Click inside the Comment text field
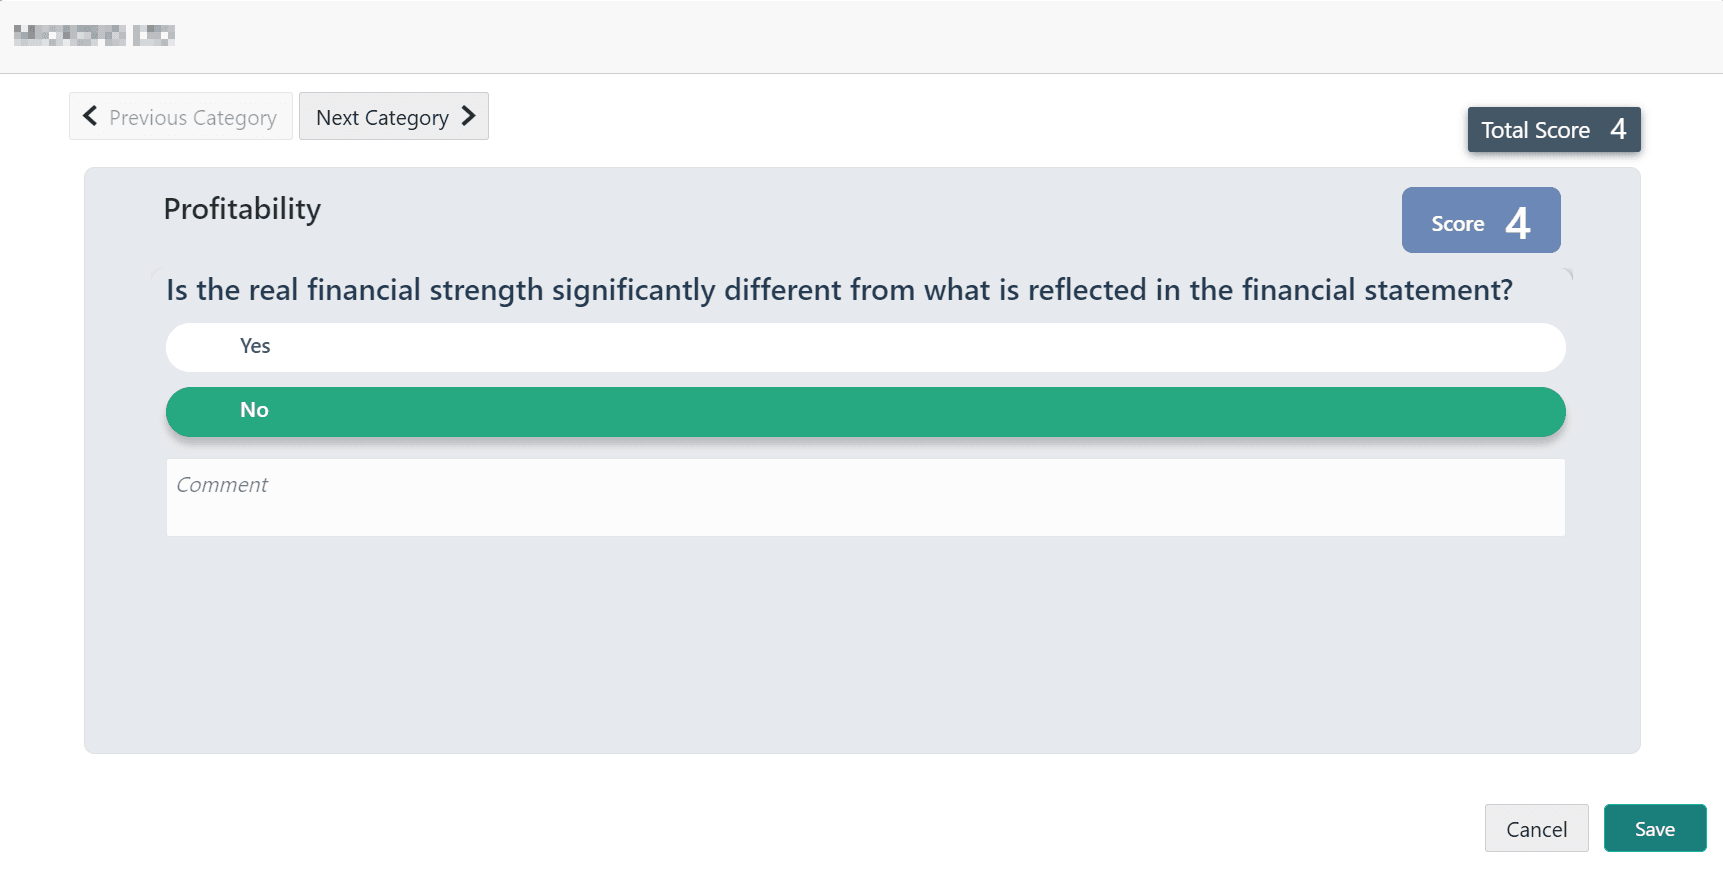 click(864, 497)
